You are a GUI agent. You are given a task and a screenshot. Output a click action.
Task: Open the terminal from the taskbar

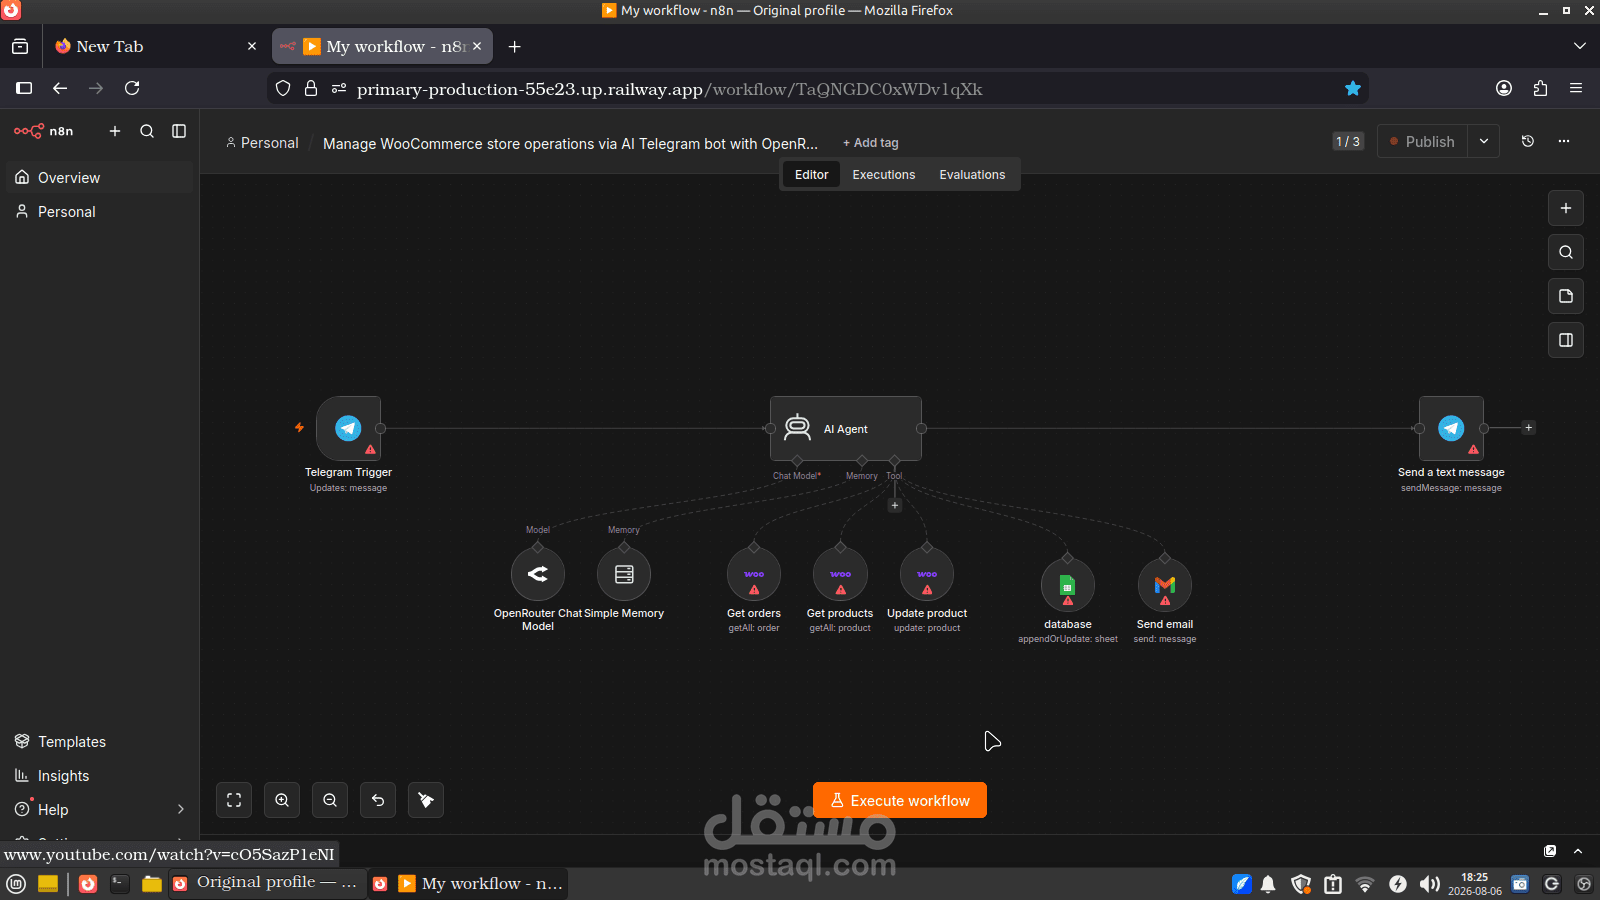click(x=120, y=884)
